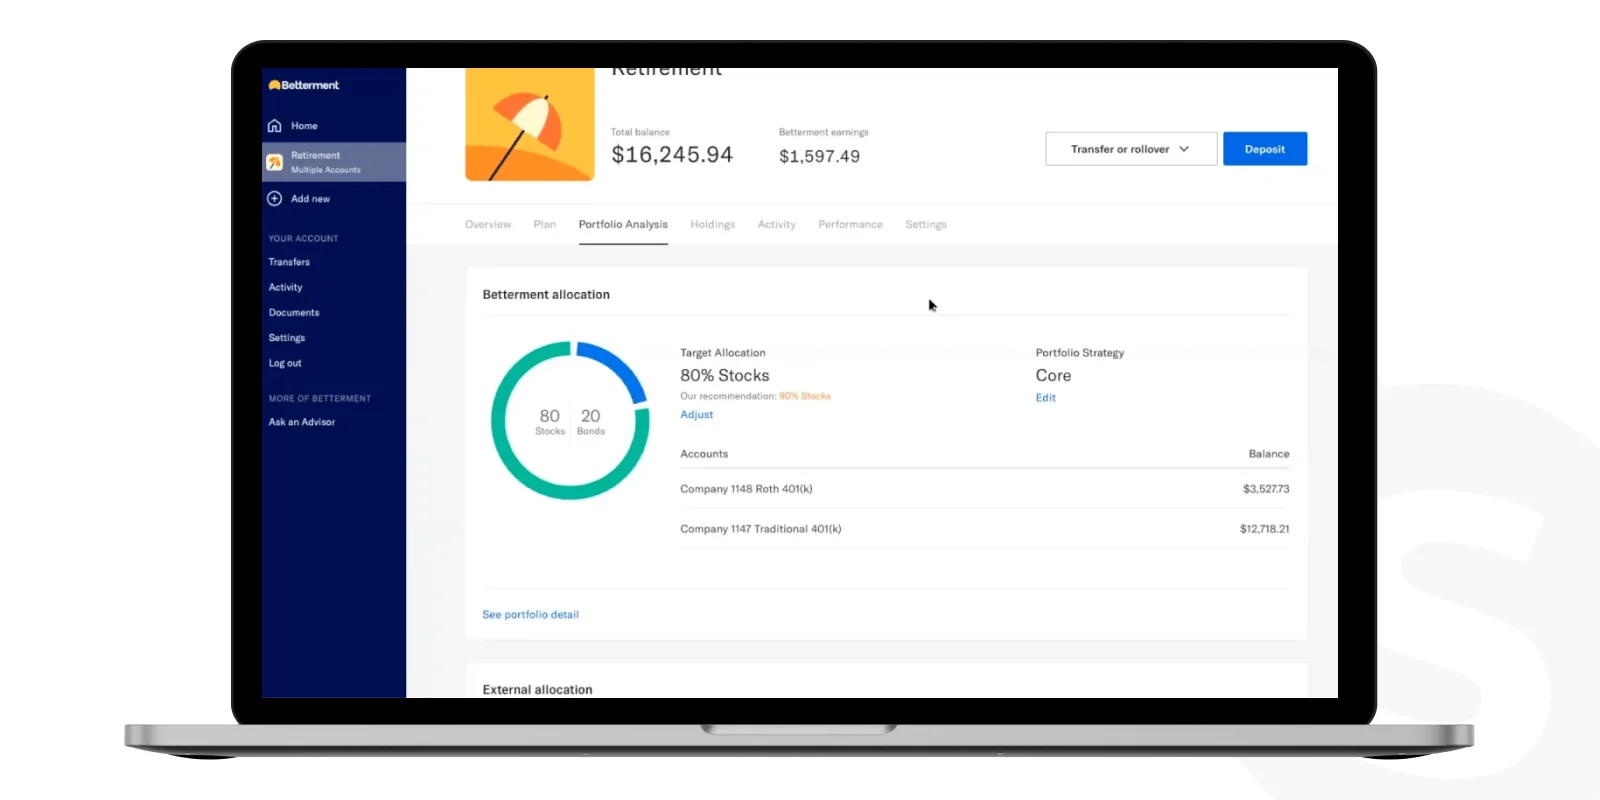
Task: Click the large umbrella goal image
Action: point(530,124)
